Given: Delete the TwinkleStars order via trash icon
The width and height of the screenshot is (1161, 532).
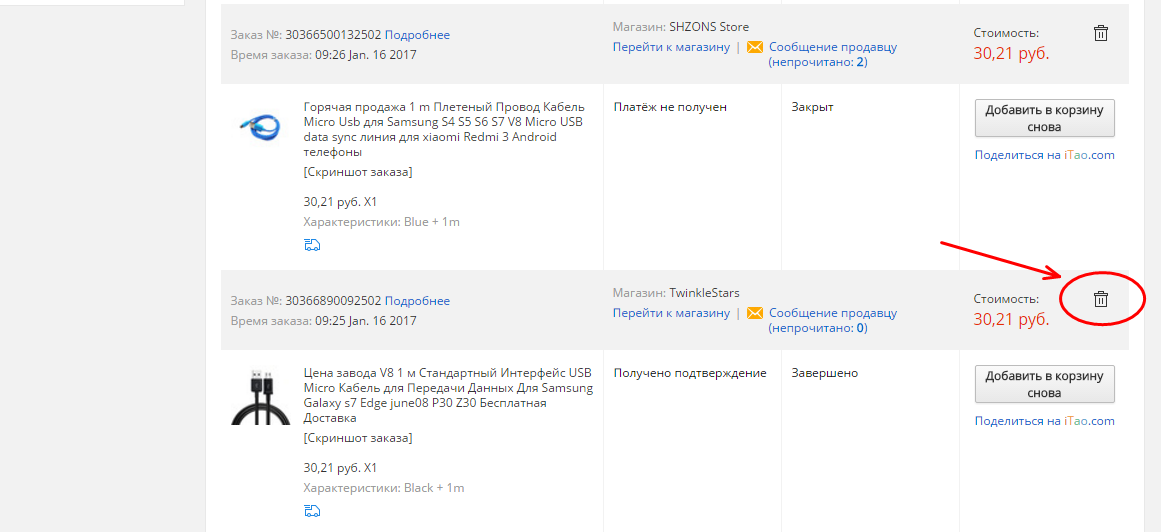Looking at the screenshot, I should coord(1101,299).
